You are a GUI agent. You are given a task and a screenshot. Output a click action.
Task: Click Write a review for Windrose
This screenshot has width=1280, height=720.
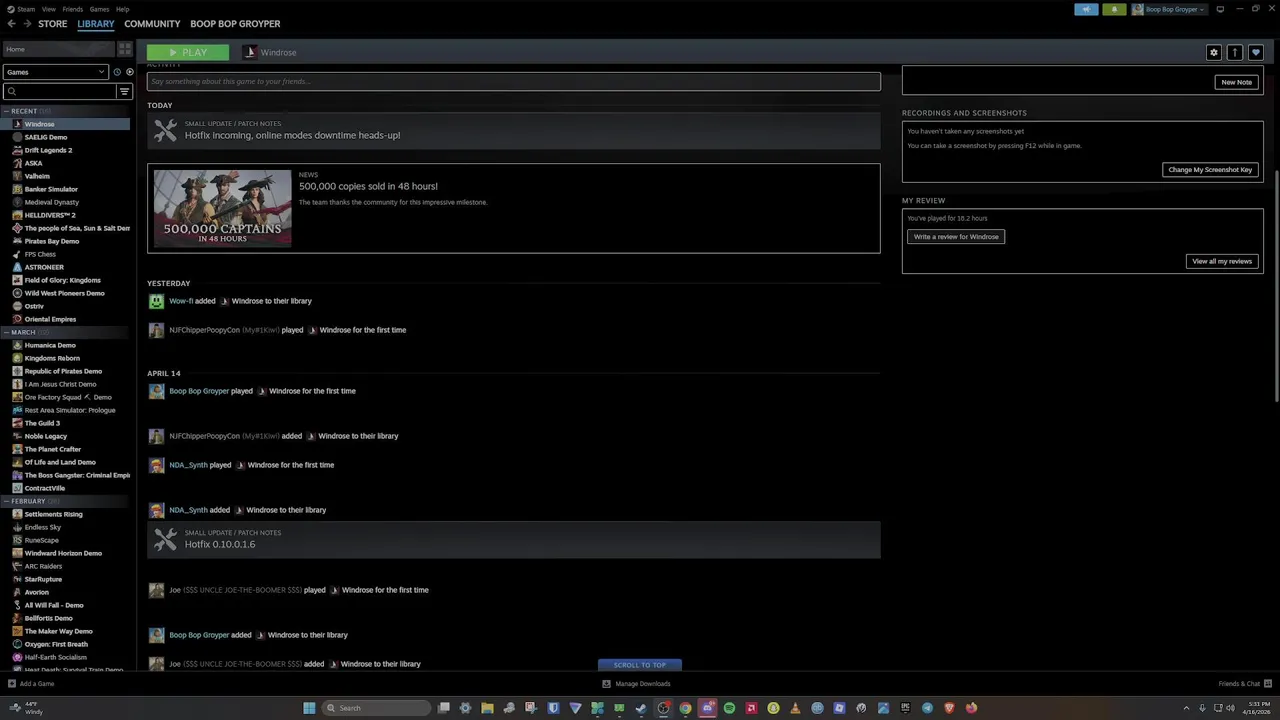(x=956, y=237)
